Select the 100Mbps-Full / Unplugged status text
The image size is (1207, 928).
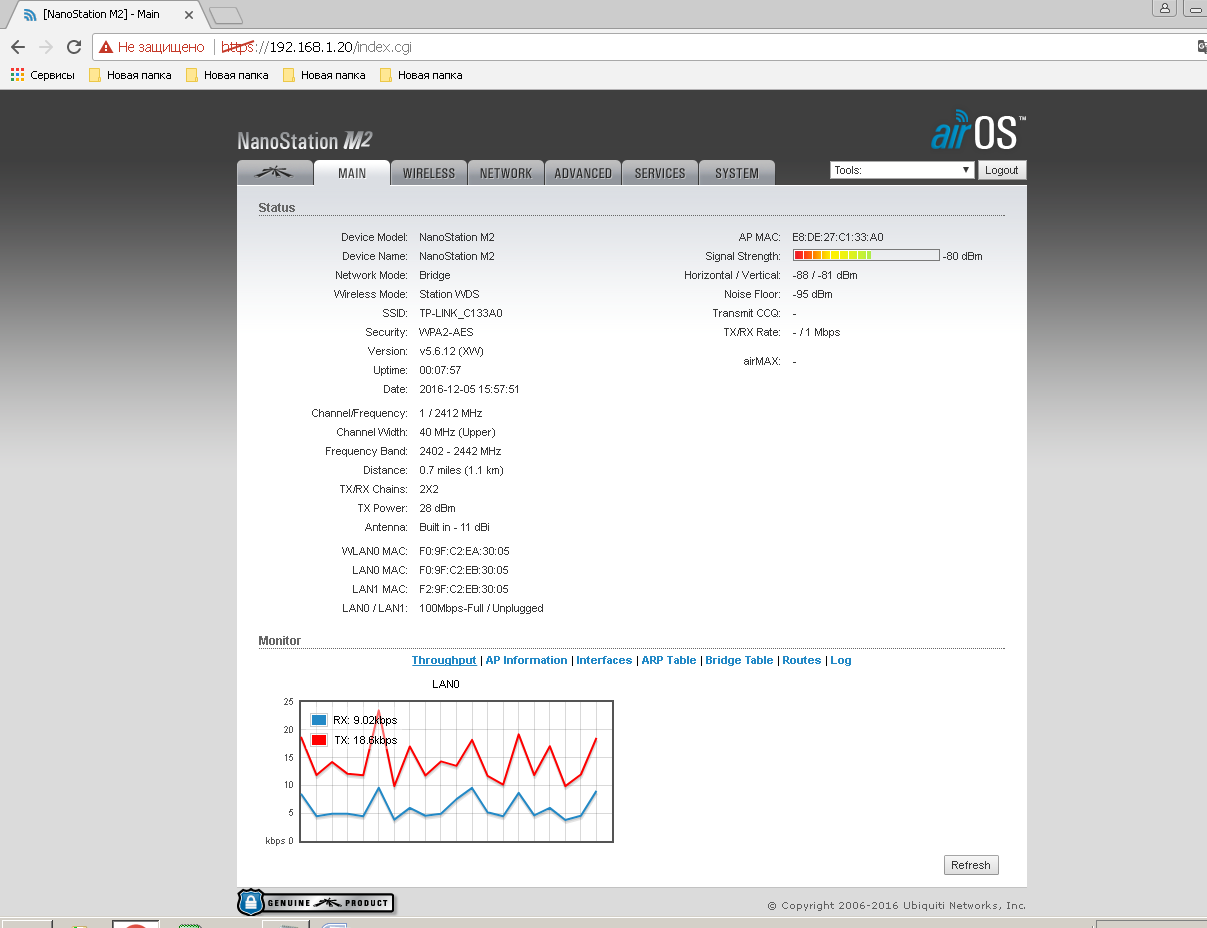pyautogui.click(x=481, y=608)
